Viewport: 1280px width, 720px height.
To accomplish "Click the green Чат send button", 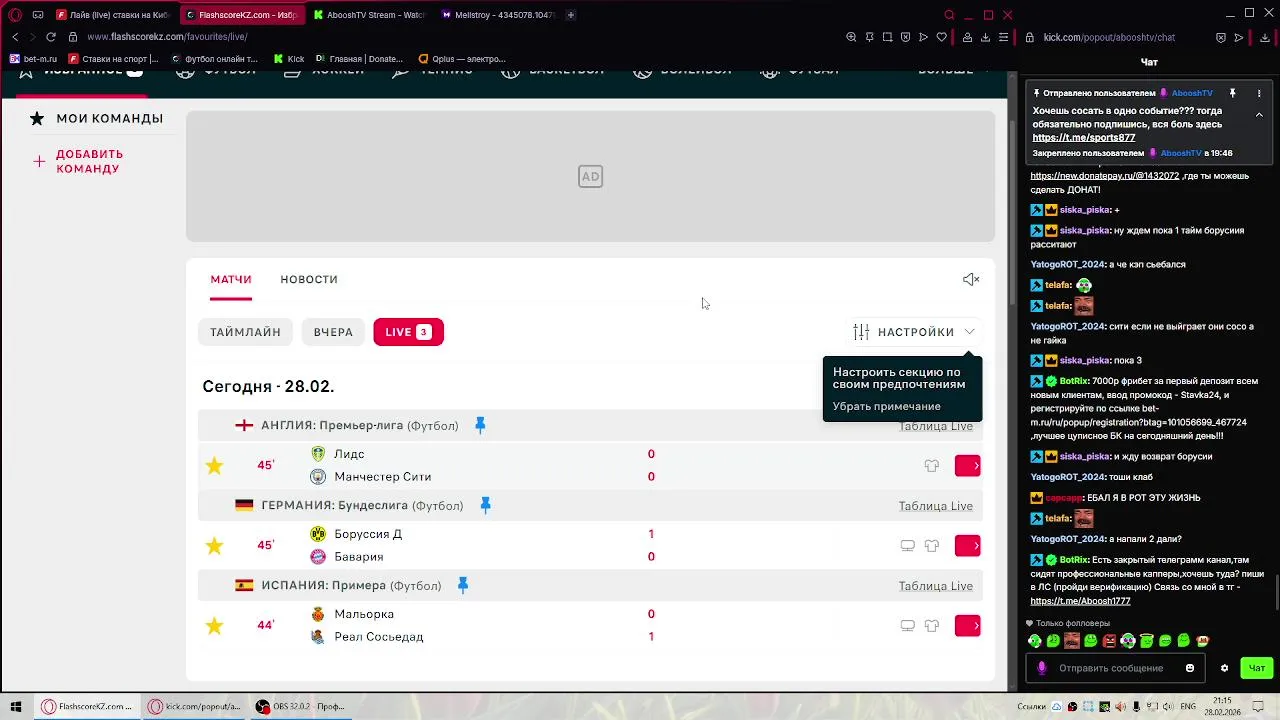I will tap(1257, 668).
